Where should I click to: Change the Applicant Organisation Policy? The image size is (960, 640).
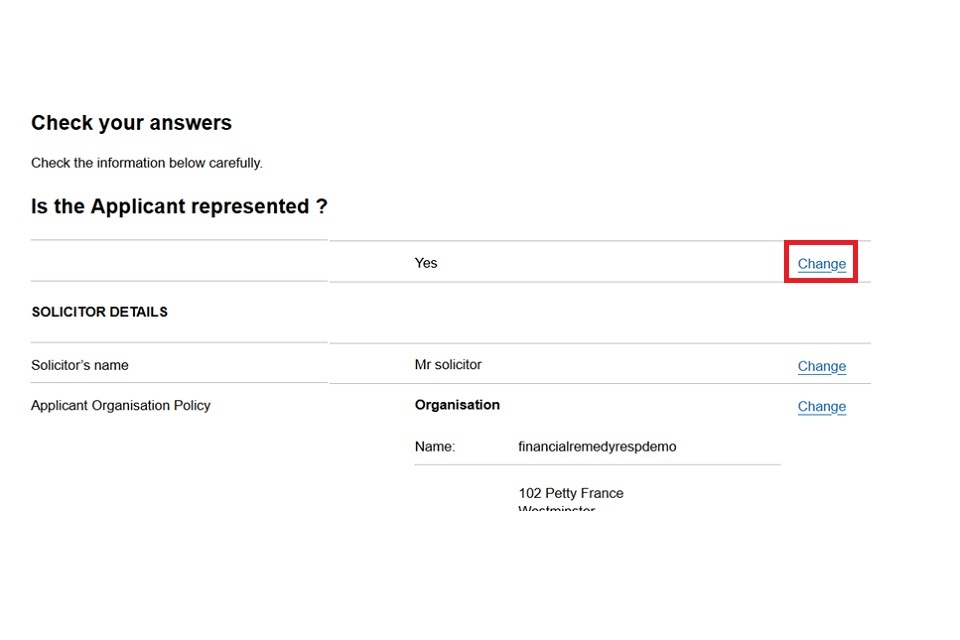click(x=821, y=407)
